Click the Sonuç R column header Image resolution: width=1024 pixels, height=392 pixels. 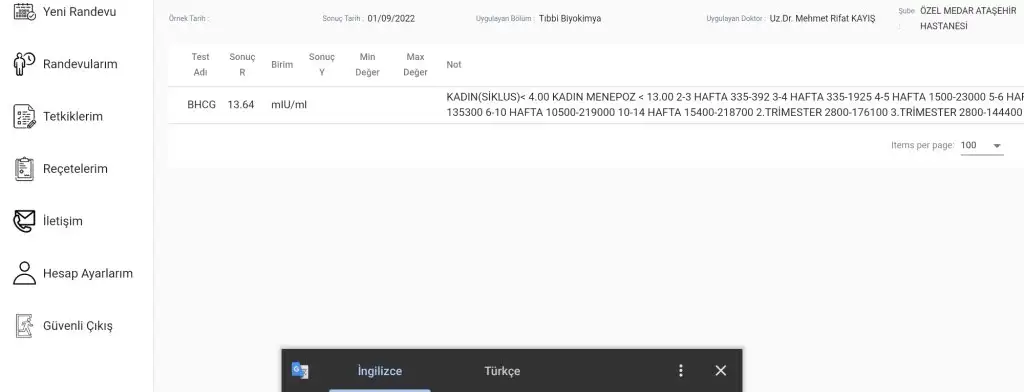(242, 64)
